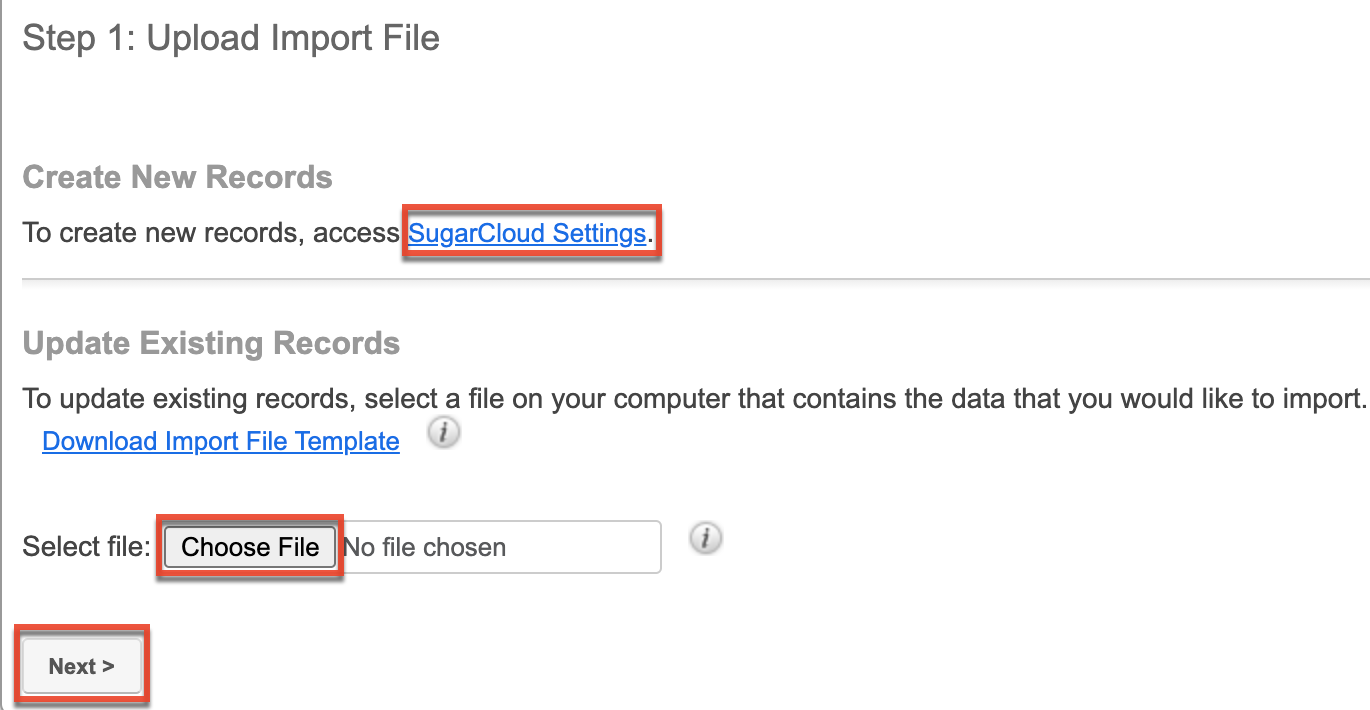Click the "Select file:" label

(x=86, y=548)
